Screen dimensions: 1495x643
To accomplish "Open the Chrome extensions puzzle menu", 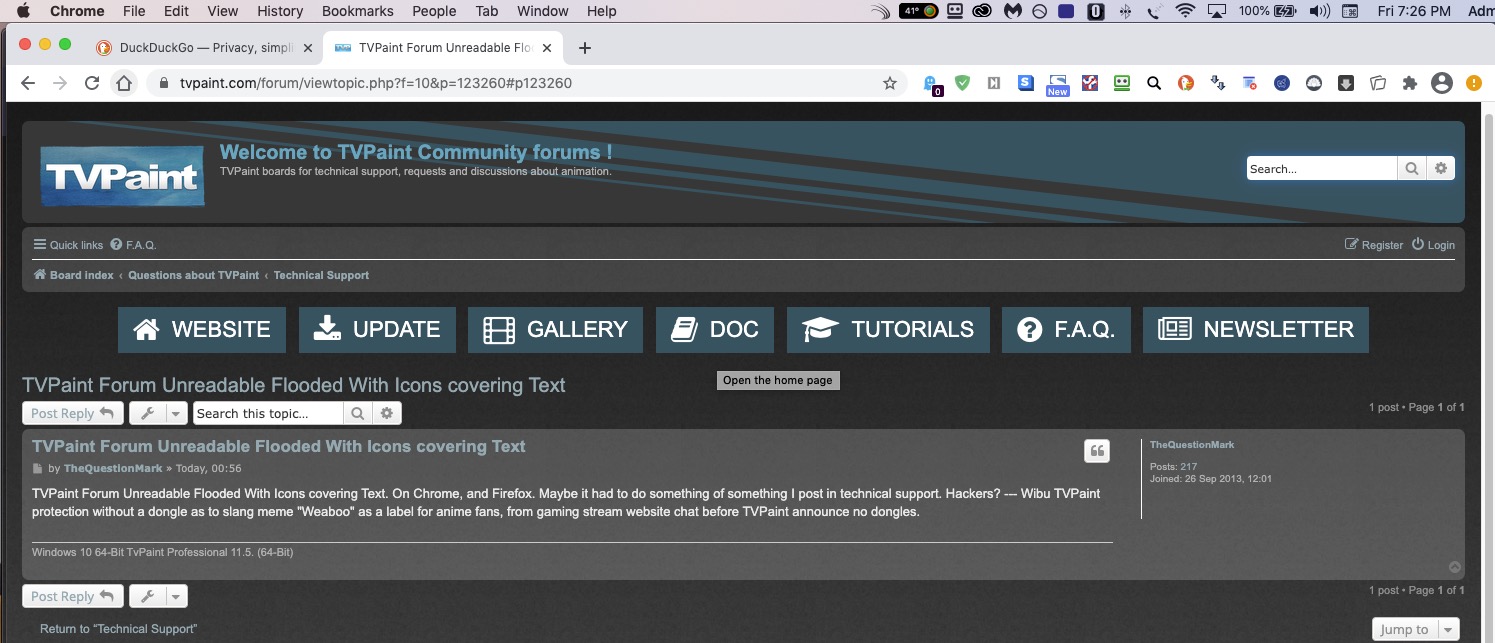I will 1410,83.
